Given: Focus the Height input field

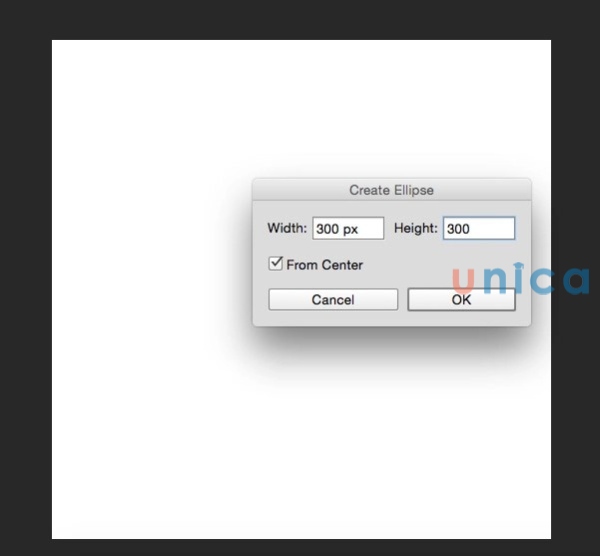Looking at the screenshot, I should click(479, 228).
